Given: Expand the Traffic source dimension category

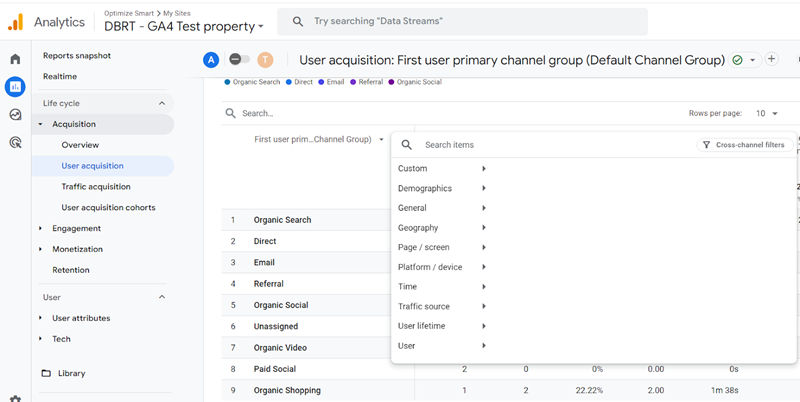Looking at the screenshot, I should pyautogui.click(x=442, y=306).
